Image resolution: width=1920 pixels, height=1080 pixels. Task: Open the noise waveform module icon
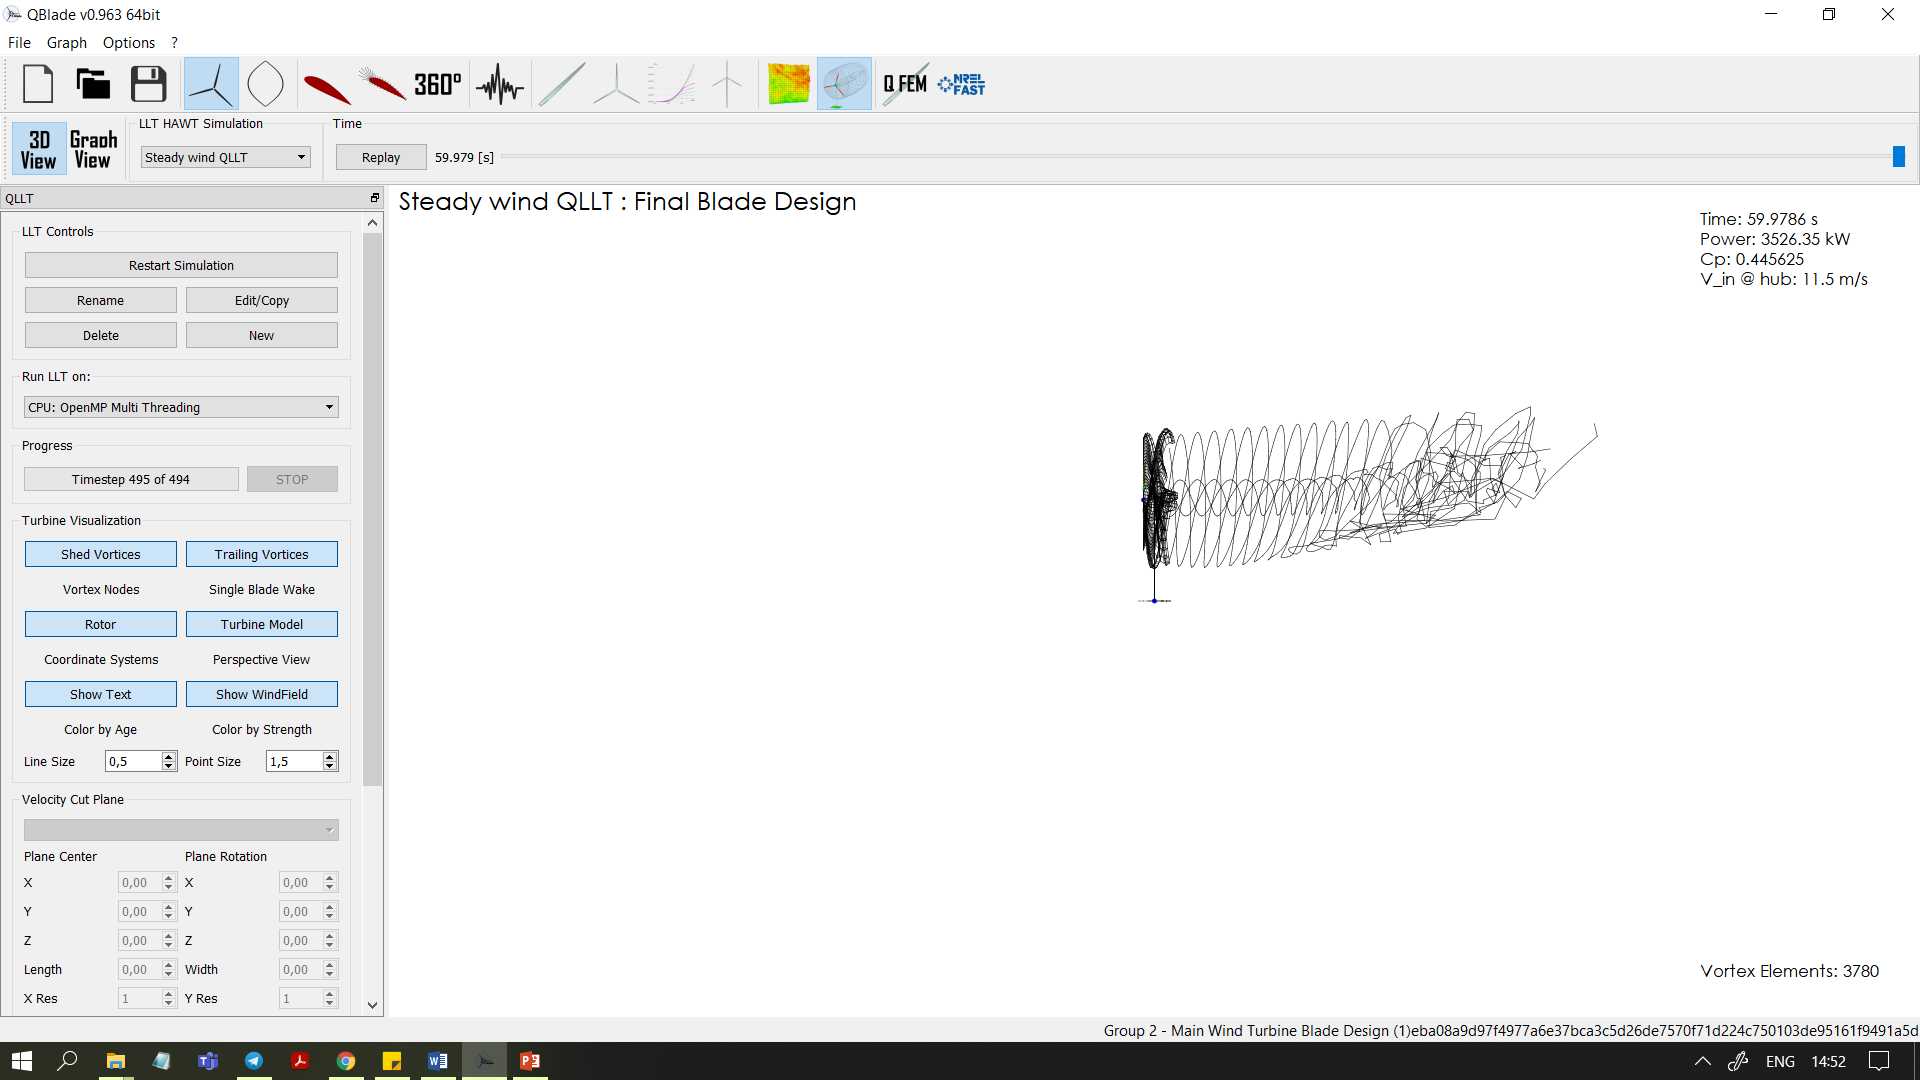pyautogui.click(x=499, y=84)
